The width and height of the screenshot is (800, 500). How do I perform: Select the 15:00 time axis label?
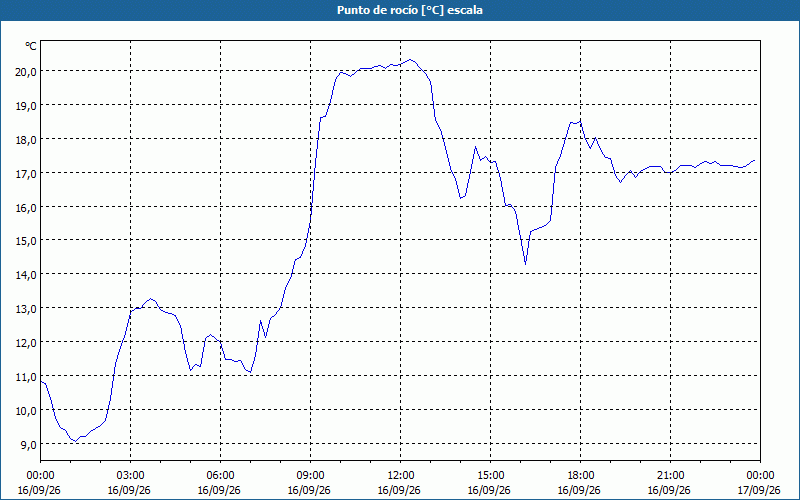coord(490,476)
